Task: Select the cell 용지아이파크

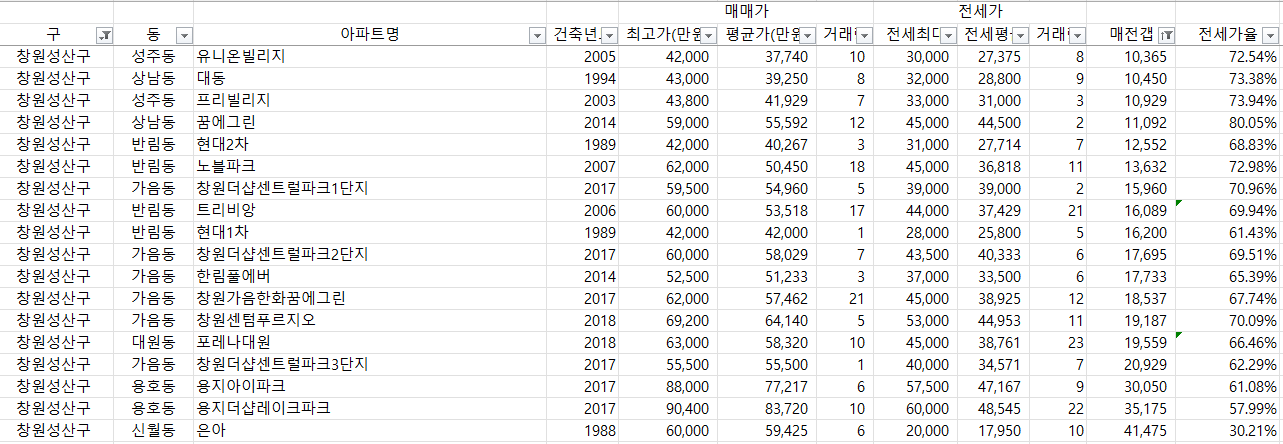Action: tap(370, 385)
